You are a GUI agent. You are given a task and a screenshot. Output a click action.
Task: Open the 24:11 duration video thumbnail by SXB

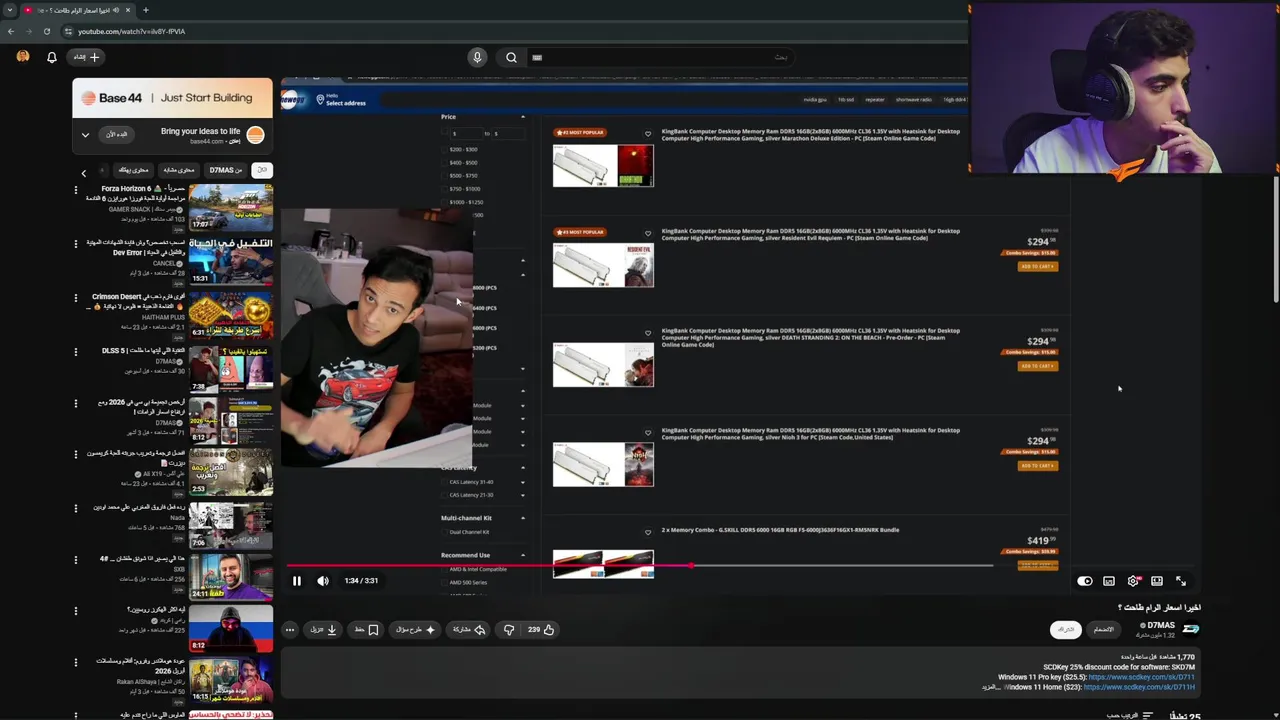pyautogui.click(x=231, y=576)
